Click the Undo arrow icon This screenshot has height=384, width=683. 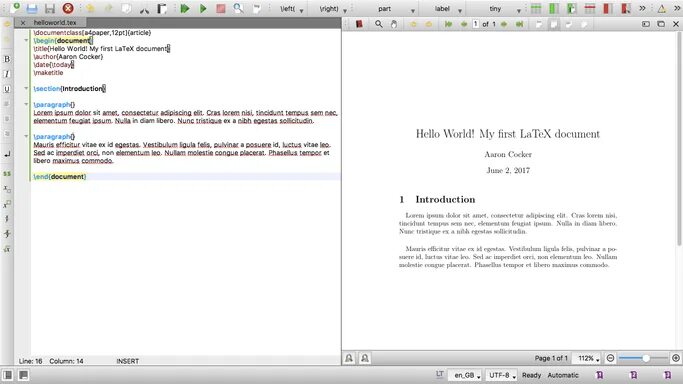[x=90, y=8]
